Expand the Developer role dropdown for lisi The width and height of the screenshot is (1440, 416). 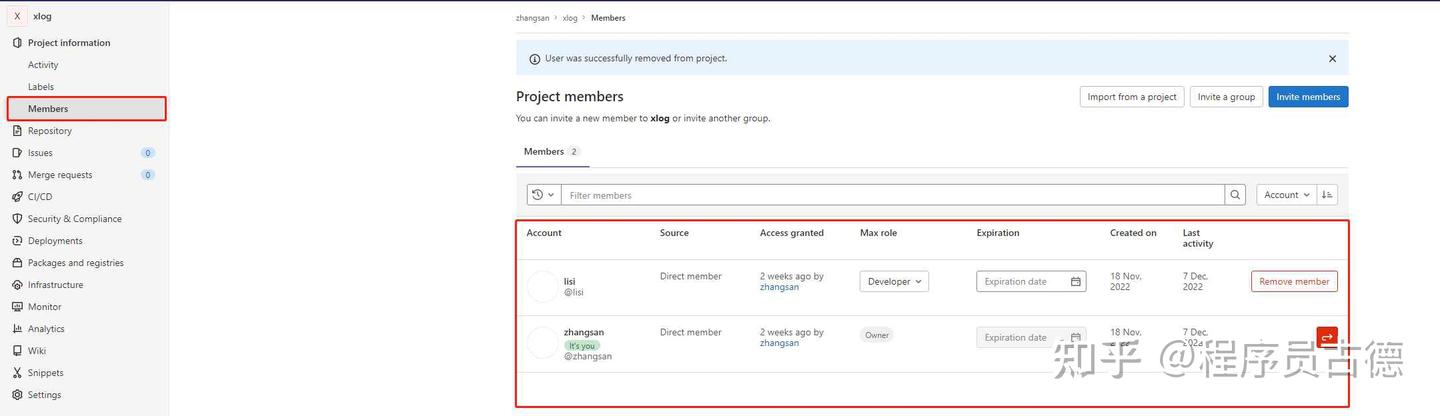tap(894, 282)
